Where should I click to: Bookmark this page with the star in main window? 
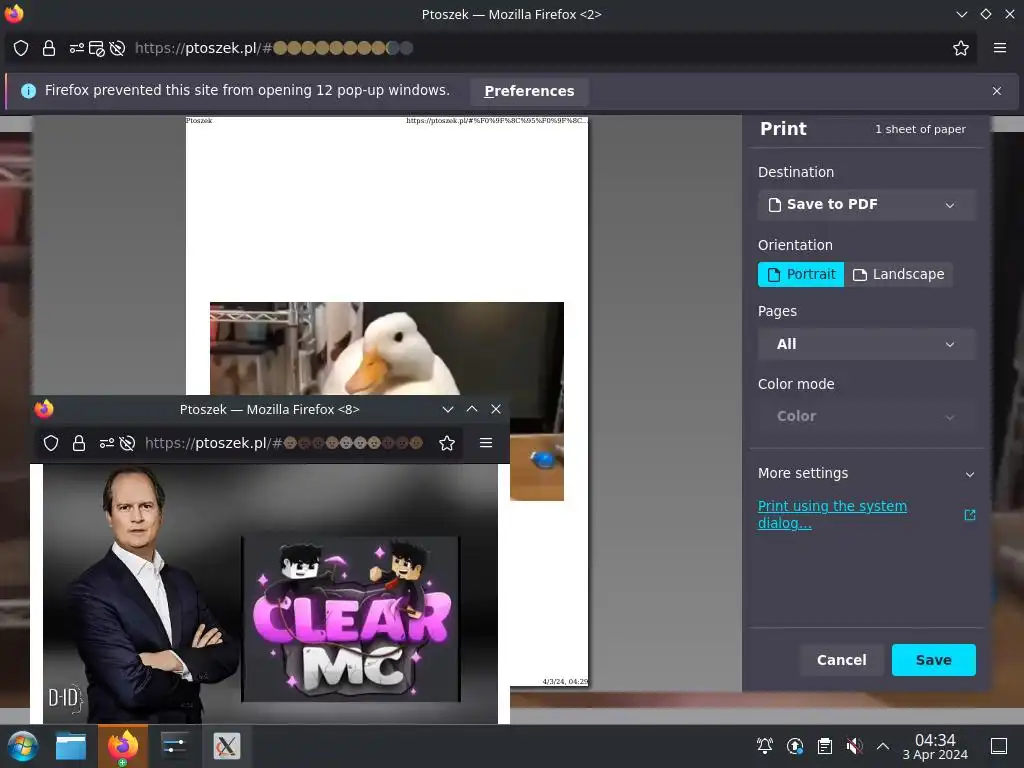click(x=961, y=48)
